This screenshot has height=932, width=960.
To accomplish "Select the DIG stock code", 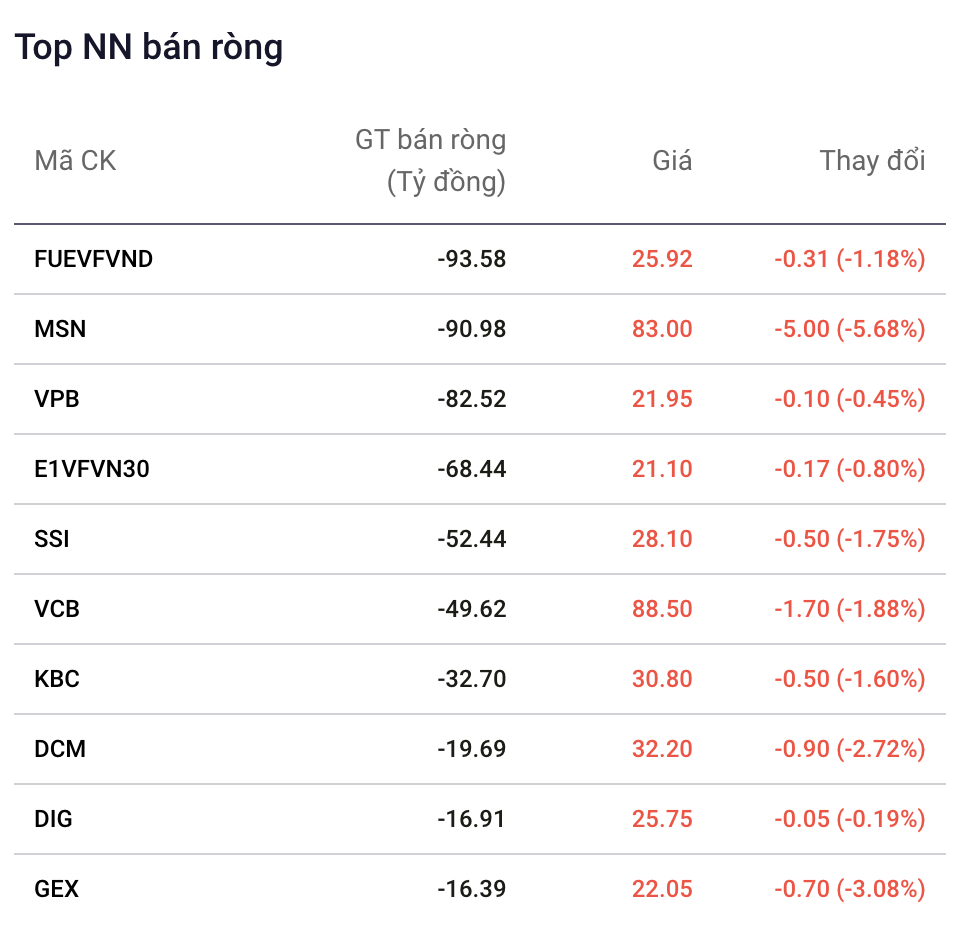I will point(53,819).
